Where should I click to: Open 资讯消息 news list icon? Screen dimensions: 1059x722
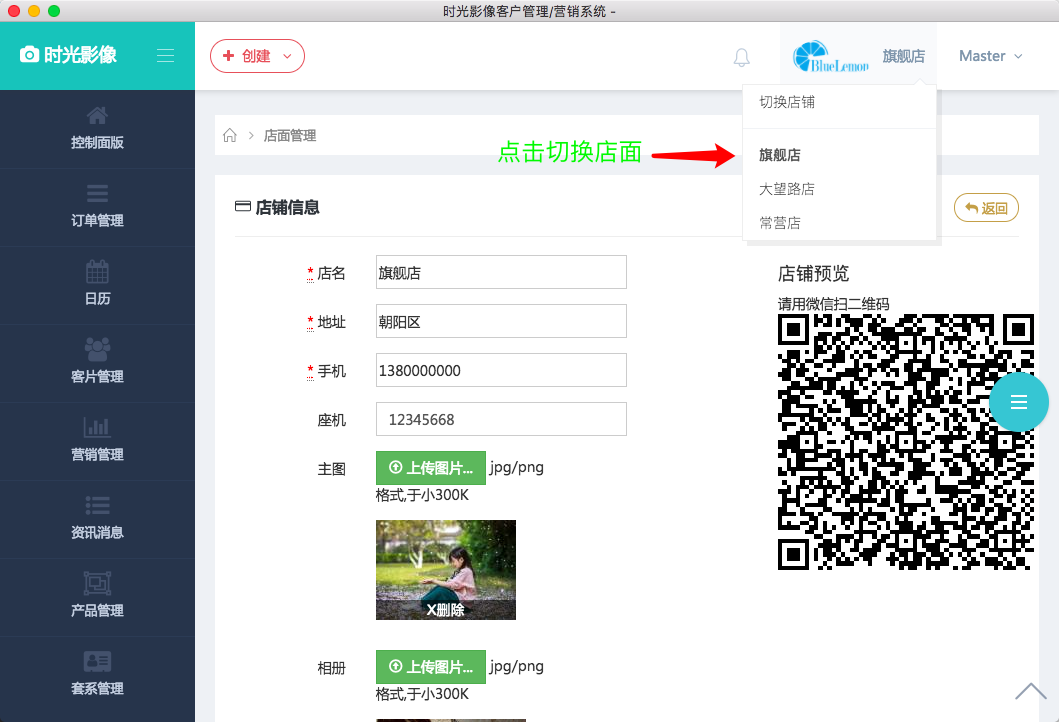pyautogui.click(x=97, y=505)
